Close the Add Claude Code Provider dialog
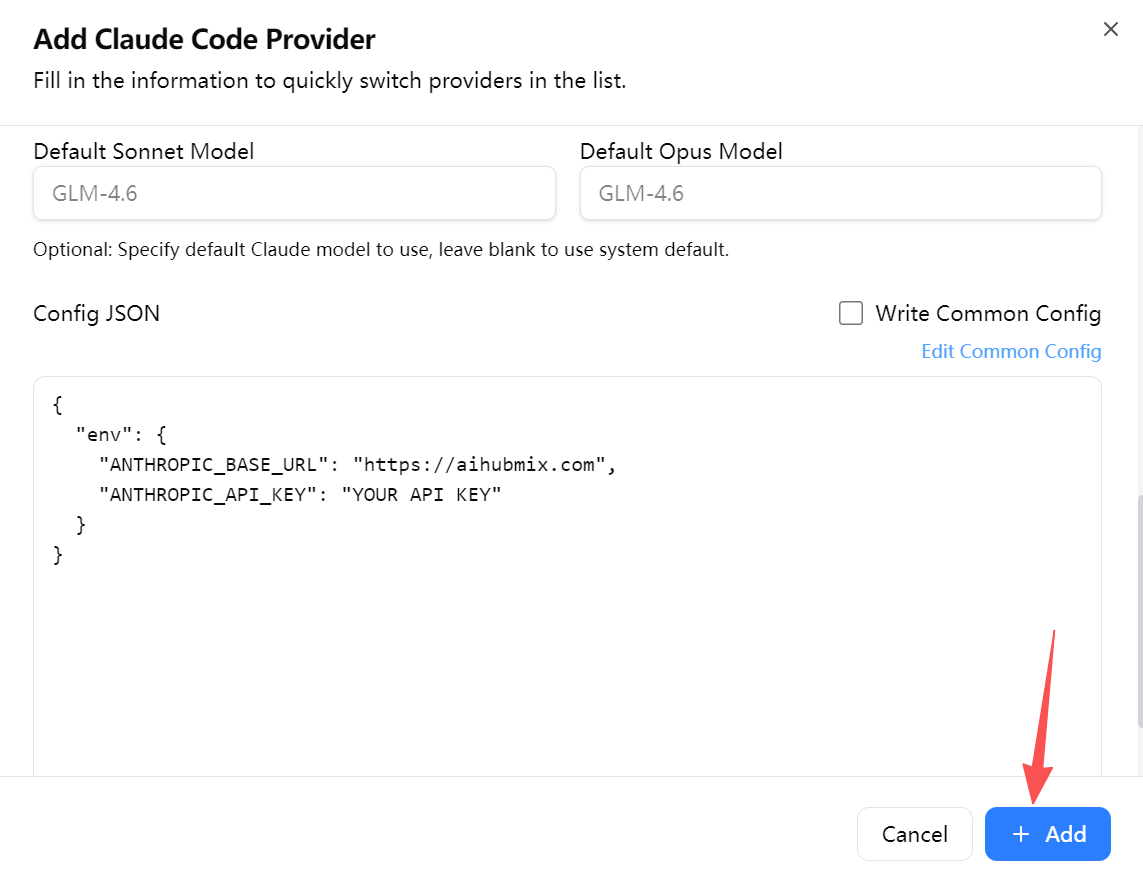 click(1110, 30)
